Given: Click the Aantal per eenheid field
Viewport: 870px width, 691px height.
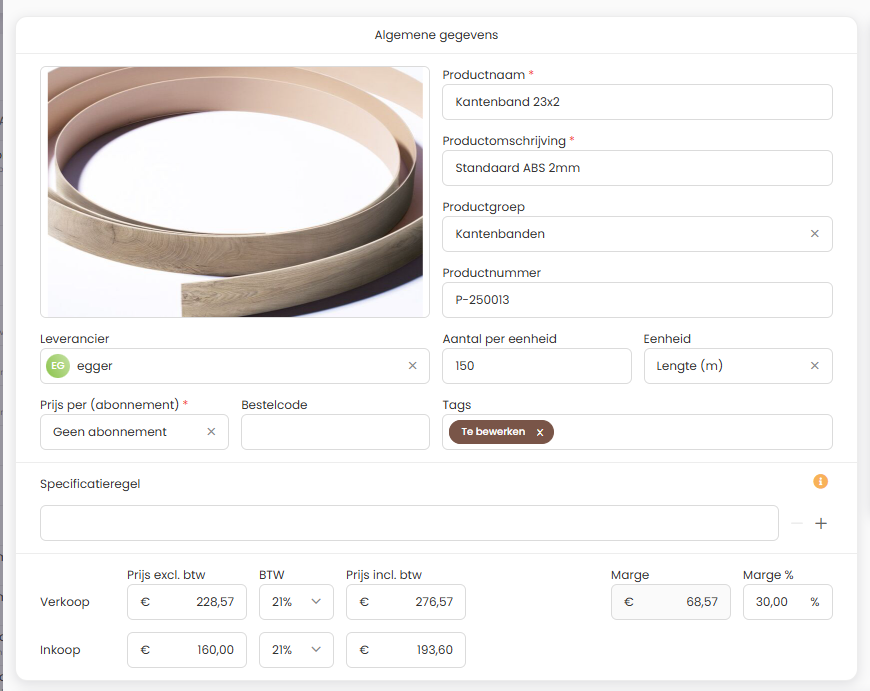Looking at the screenshot, I should click(x=536, y=366).
